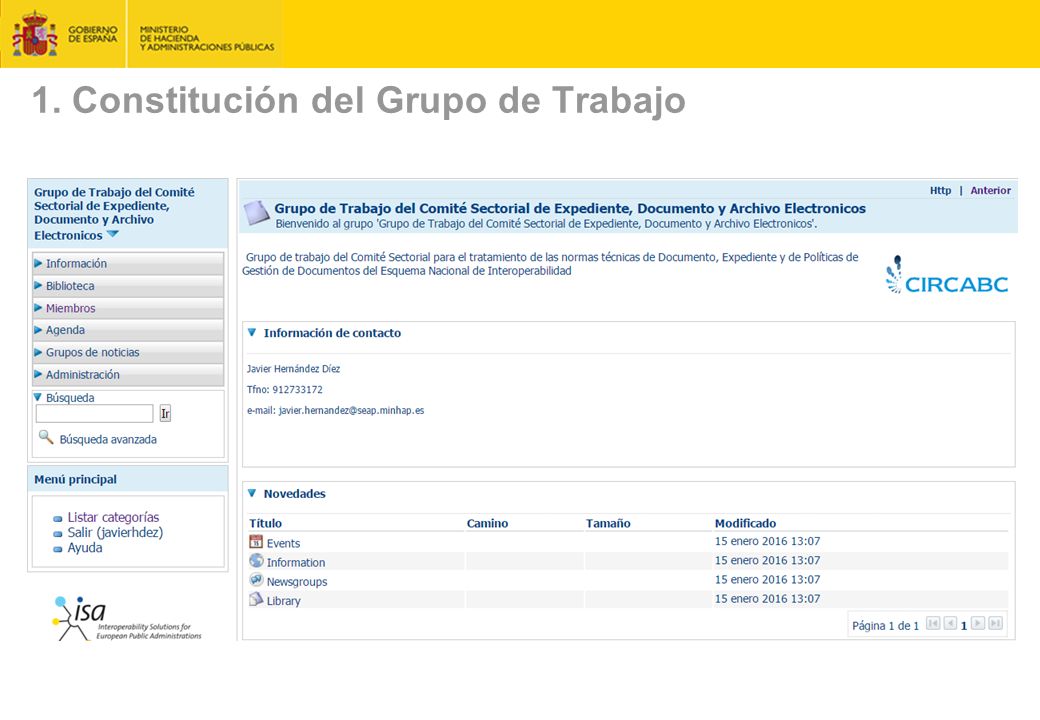Click the Http link
Viewport: 1040px width, 720px height.
[940, 190]
